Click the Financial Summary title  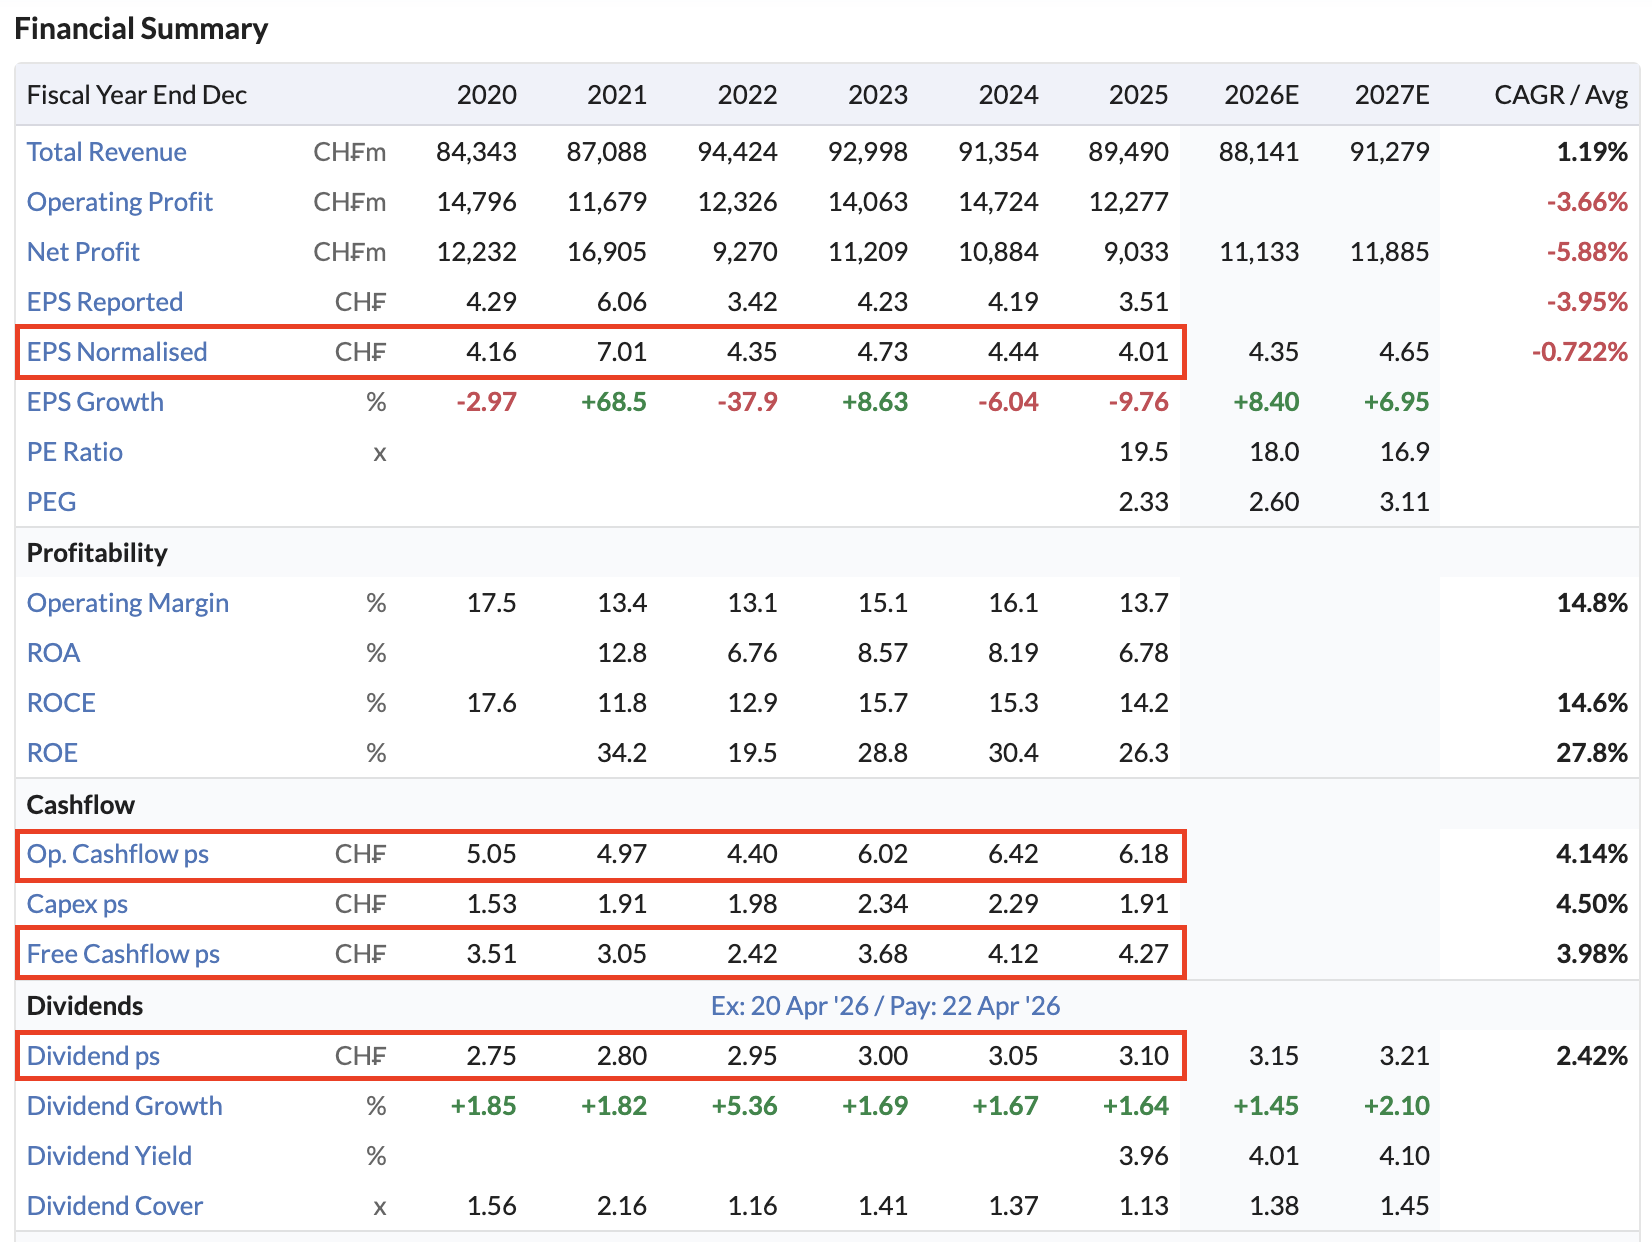(141, 29)
